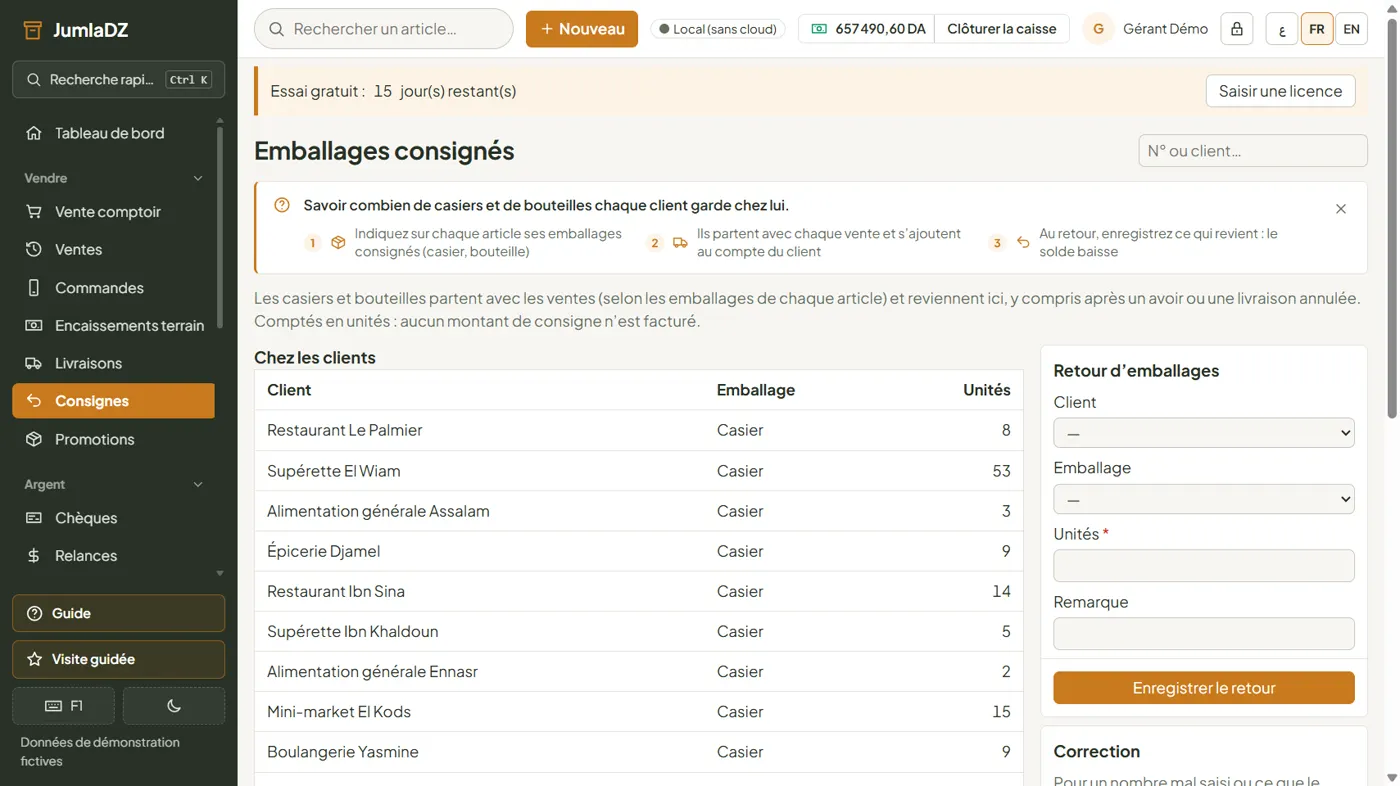The height and width of the screenshot is (786, 1400).
Task: Open the Promotions page
Action: (x=113, y=440)
